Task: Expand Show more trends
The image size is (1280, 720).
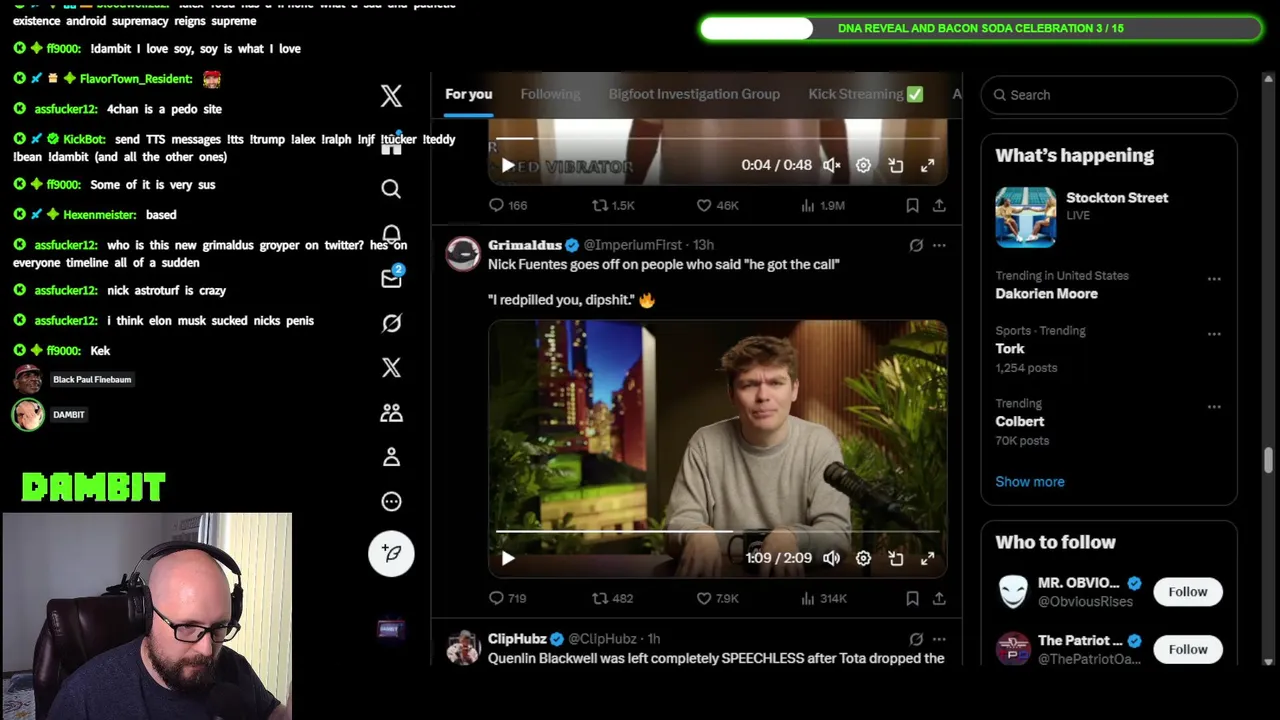Action: pyautogui.click(x=1029, y=482)
